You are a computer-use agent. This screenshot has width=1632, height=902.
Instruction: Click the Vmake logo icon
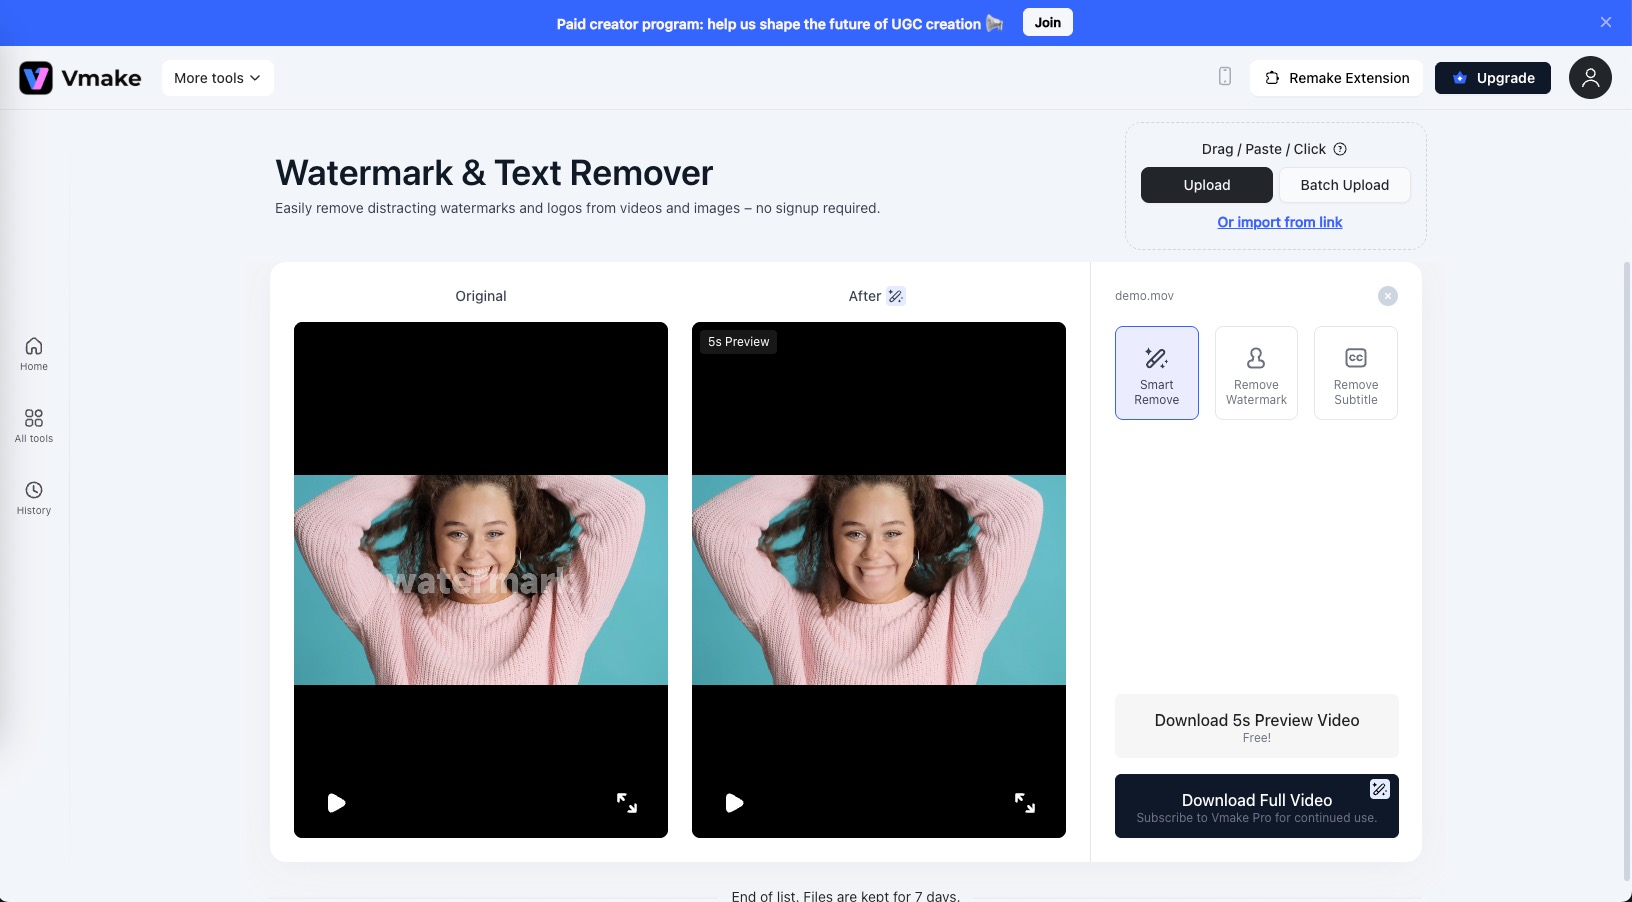point(36,78)
